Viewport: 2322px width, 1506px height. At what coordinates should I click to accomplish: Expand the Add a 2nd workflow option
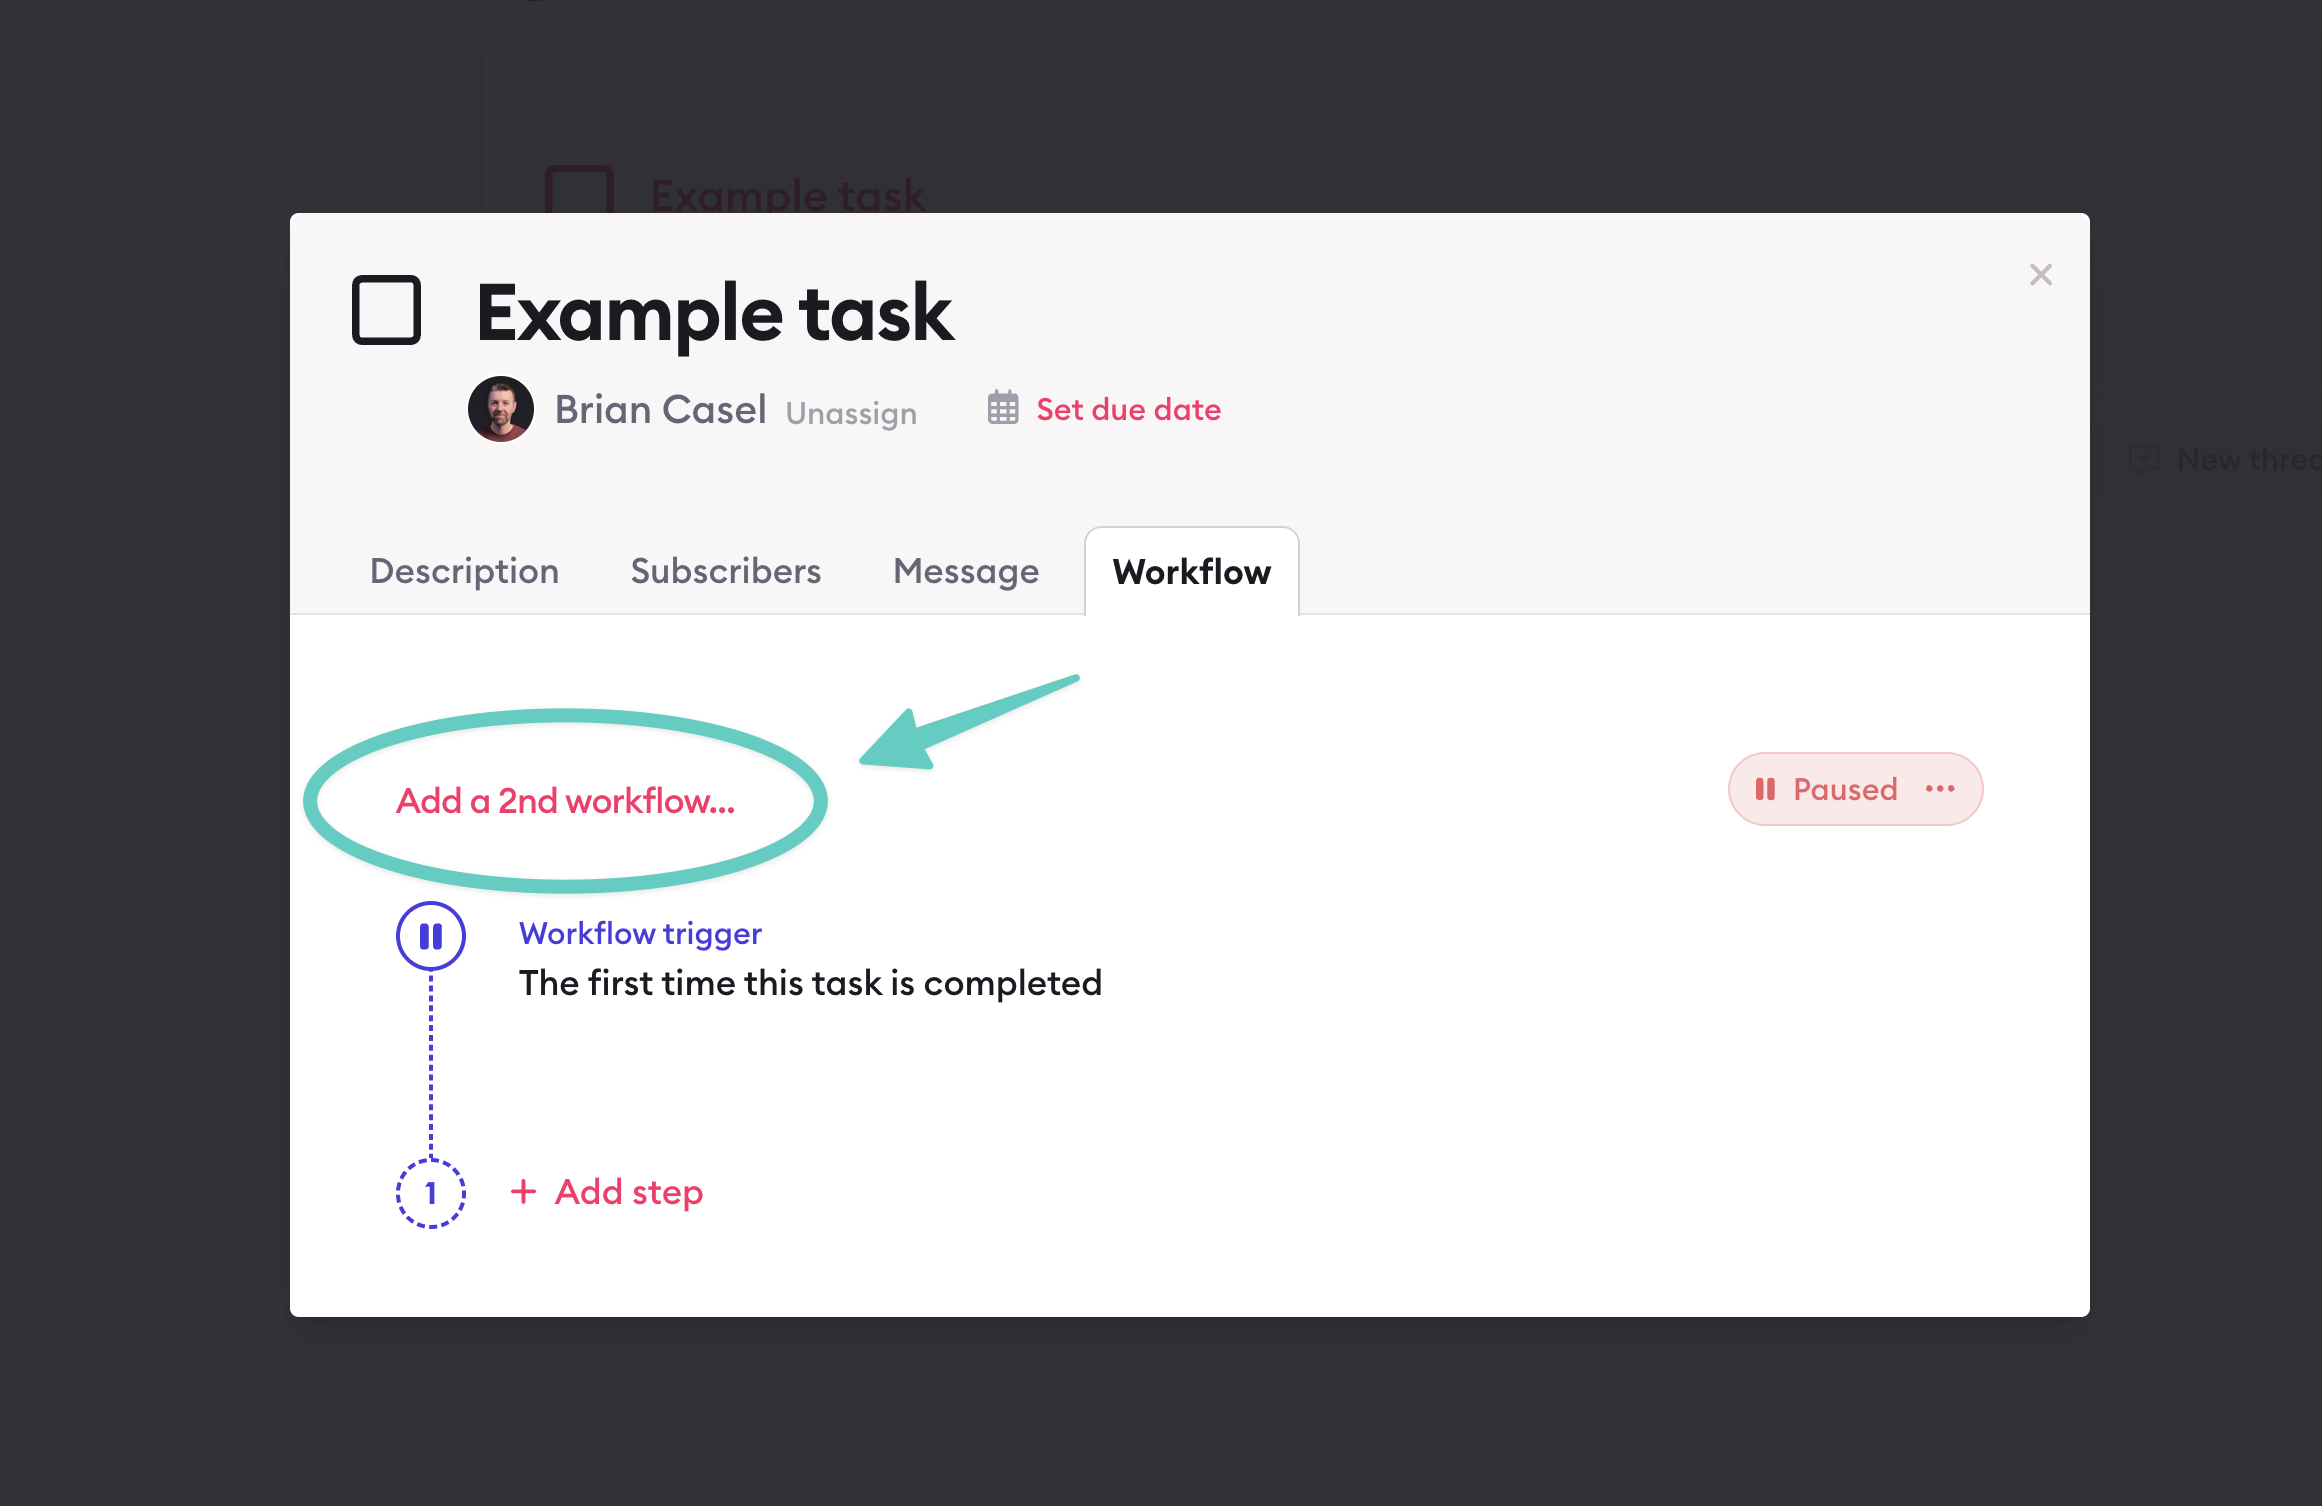(565, 800)
